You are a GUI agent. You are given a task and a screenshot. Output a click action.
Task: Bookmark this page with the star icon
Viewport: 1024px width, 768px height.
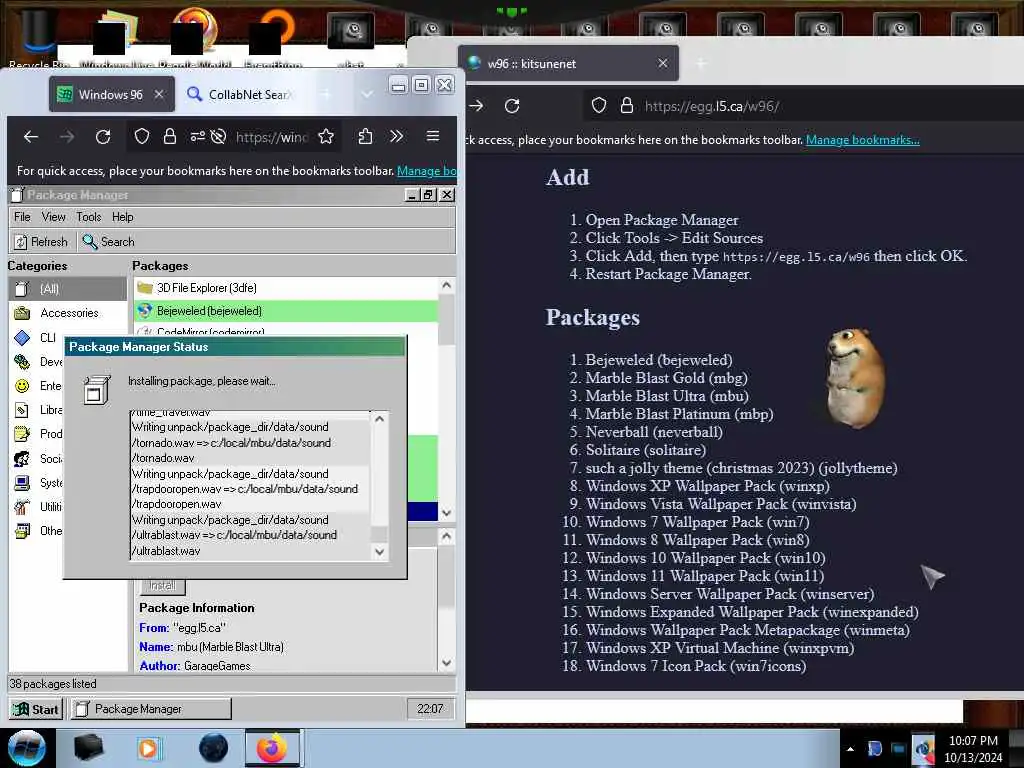pyautogui.click(x=326, y=136)
